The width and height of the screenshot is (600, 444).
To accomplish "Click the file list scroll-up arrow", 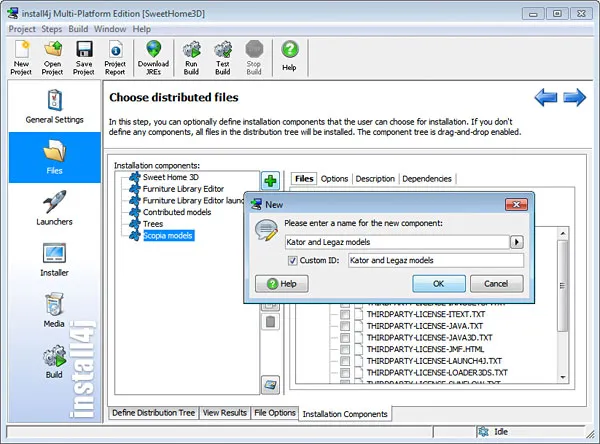I will [x=562, y=233].
